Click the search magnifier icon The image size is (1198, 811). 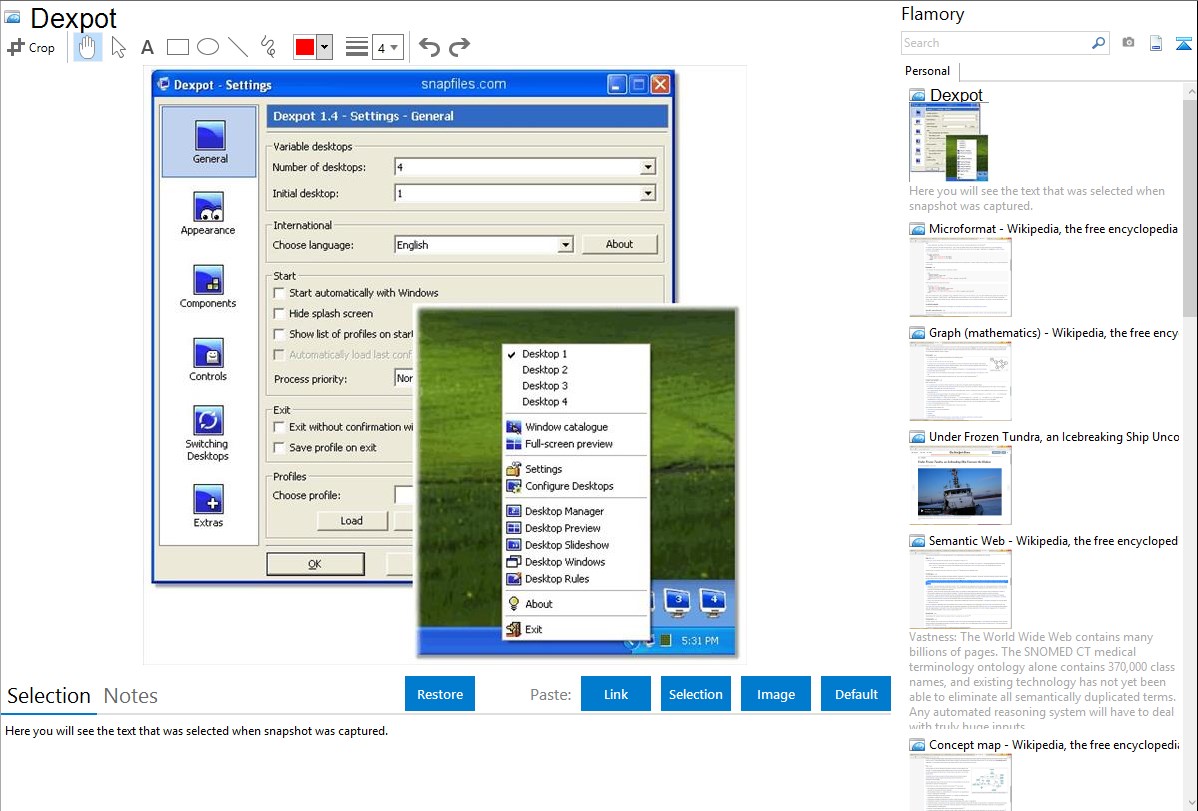1098,43
